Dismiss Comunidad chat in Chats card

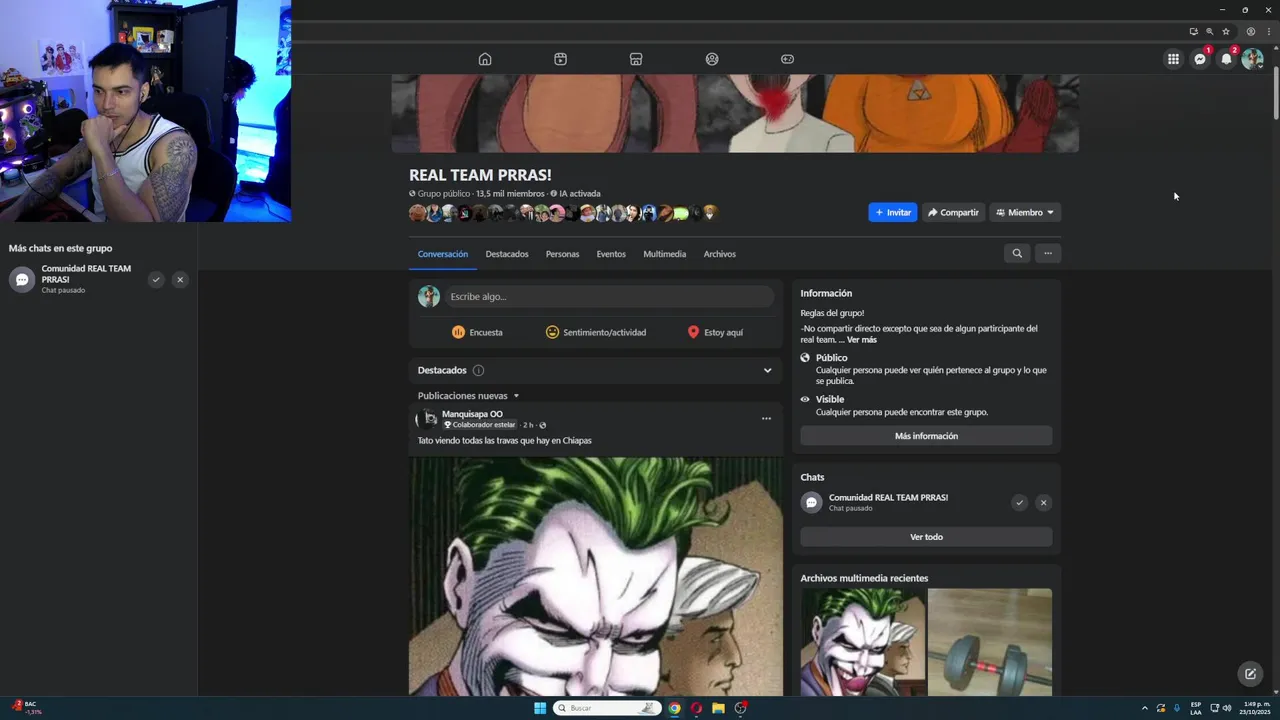pos(1043,503)
